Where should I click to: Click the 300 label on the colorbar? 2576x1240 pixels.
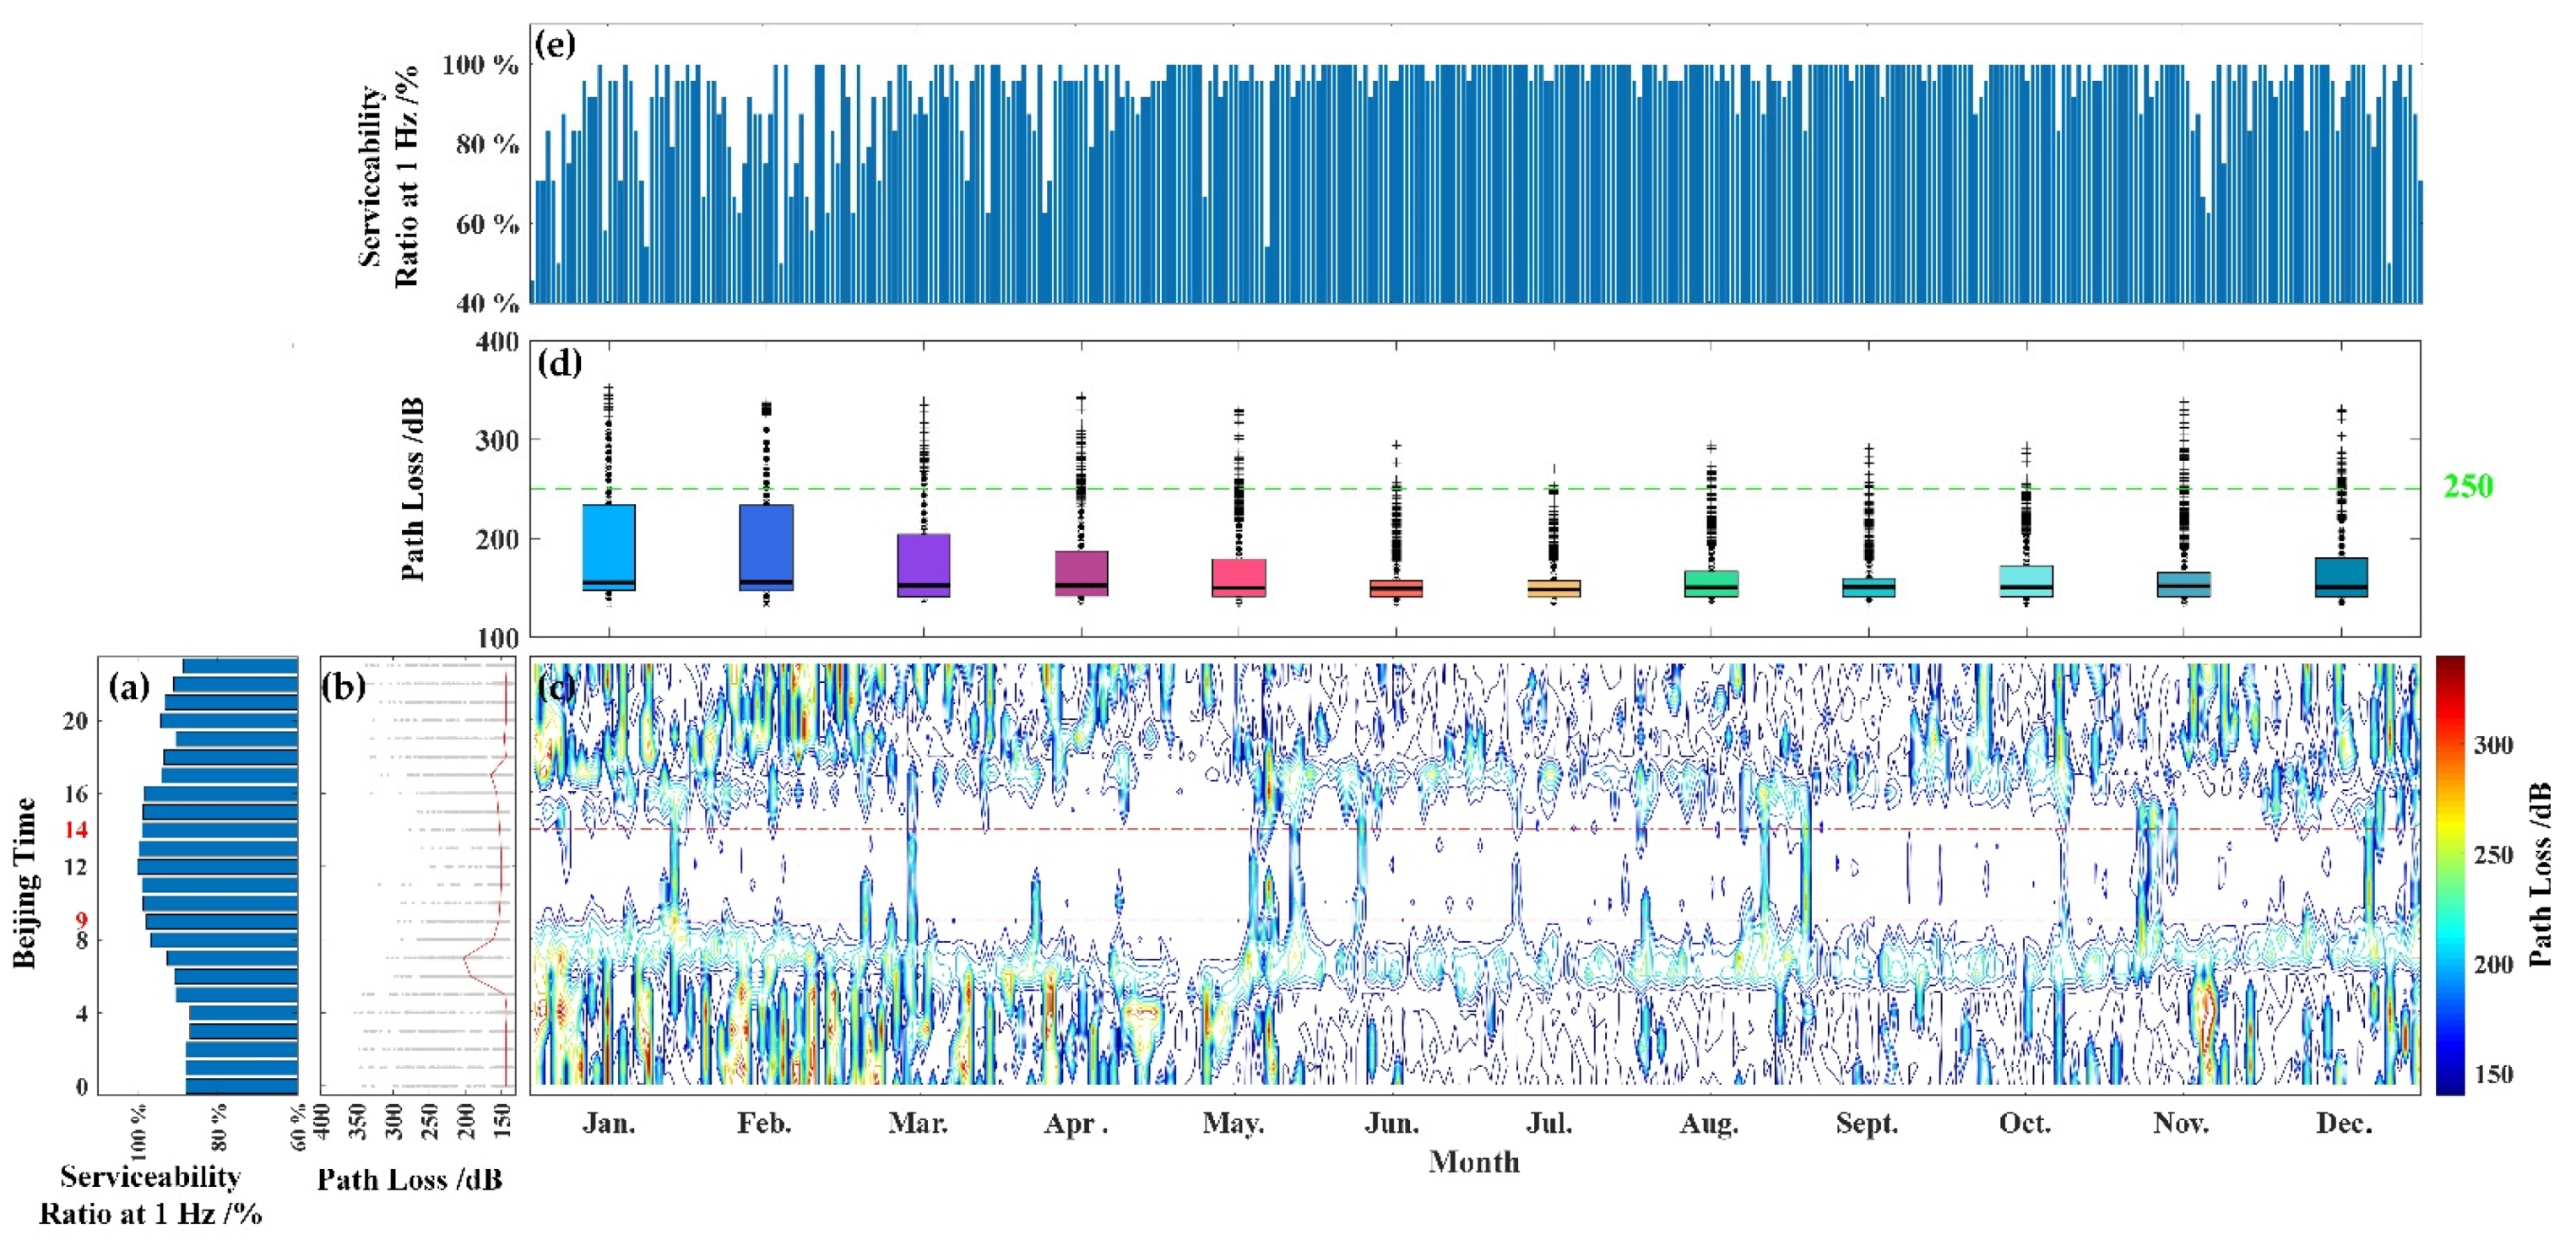[x=2493, y=745]
